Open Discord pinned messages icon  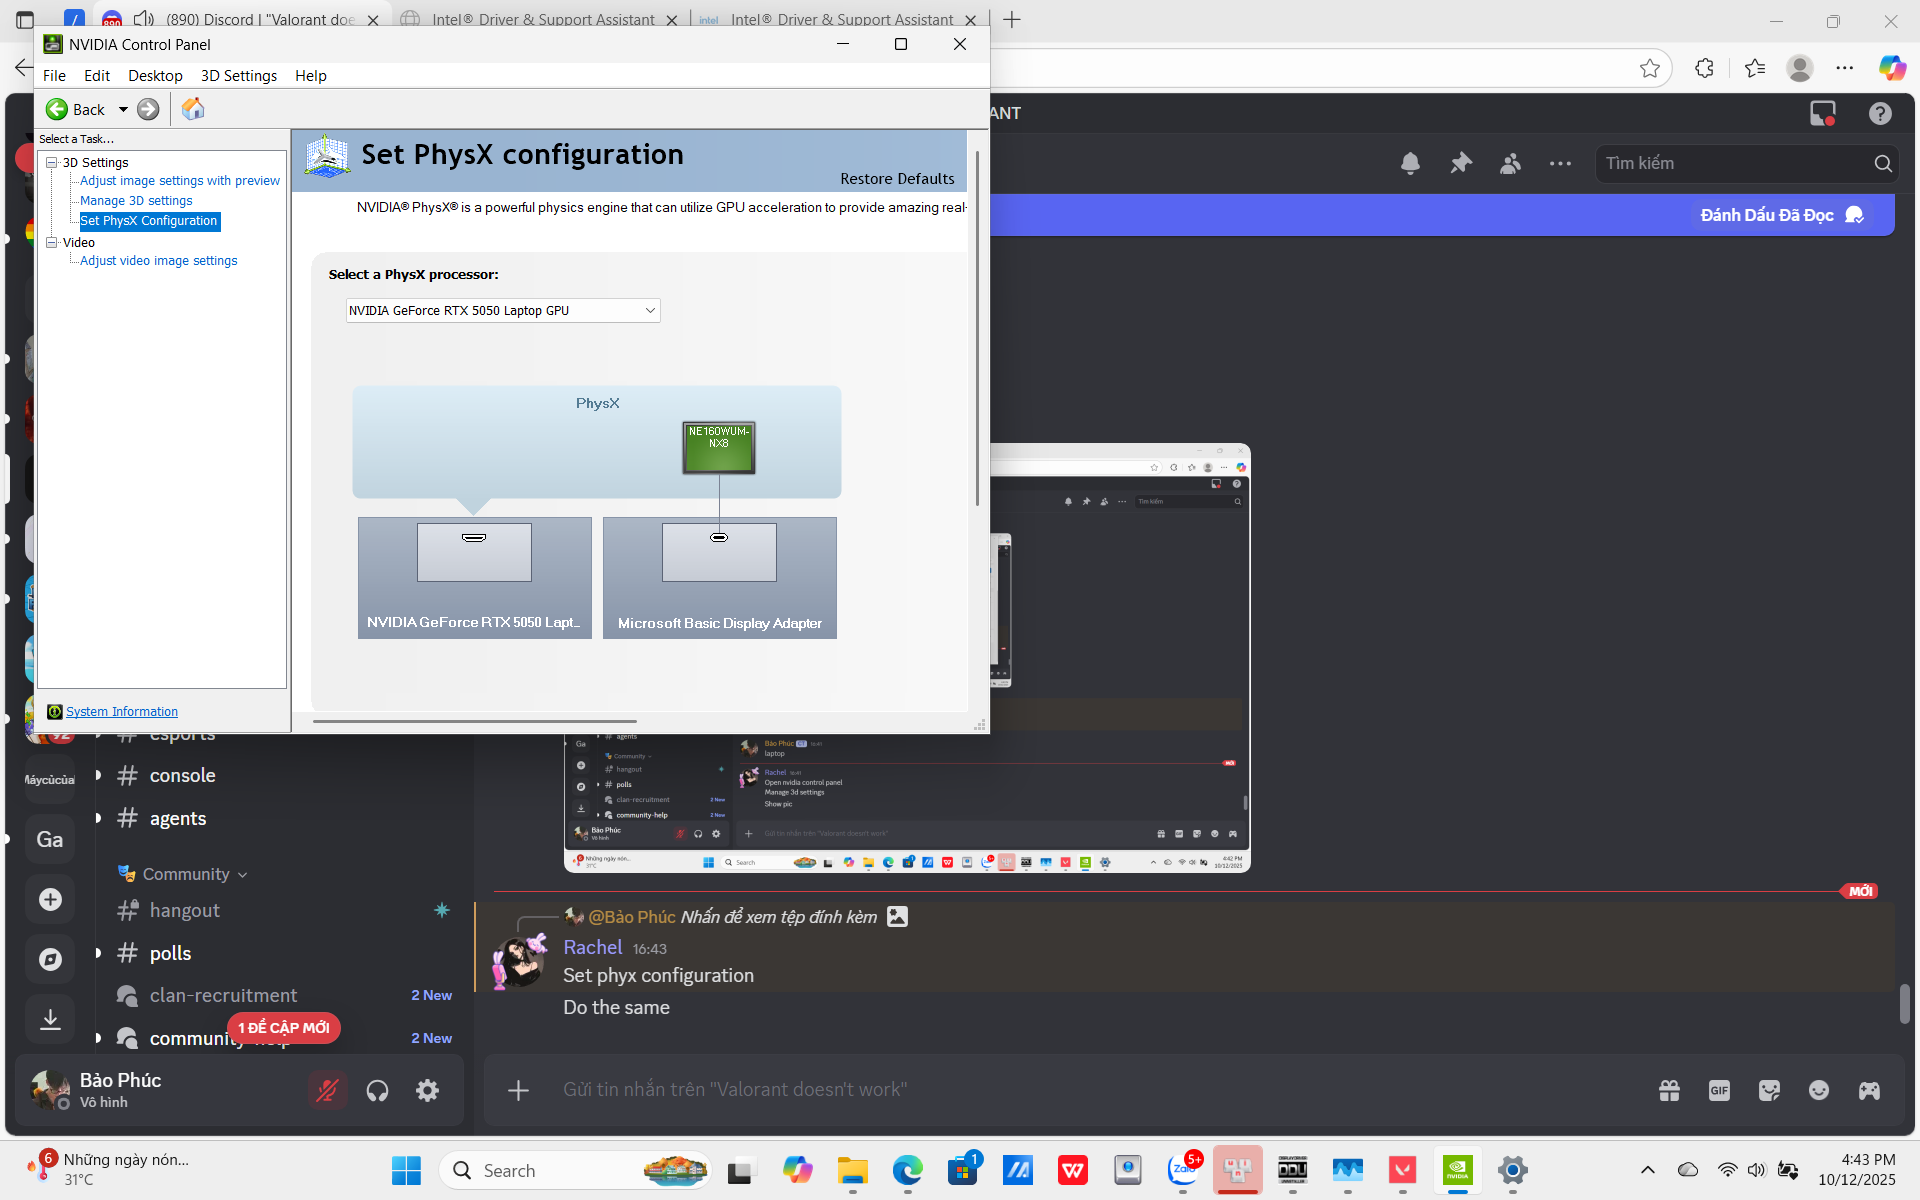pyautogui.click(x=1461, y=163)
